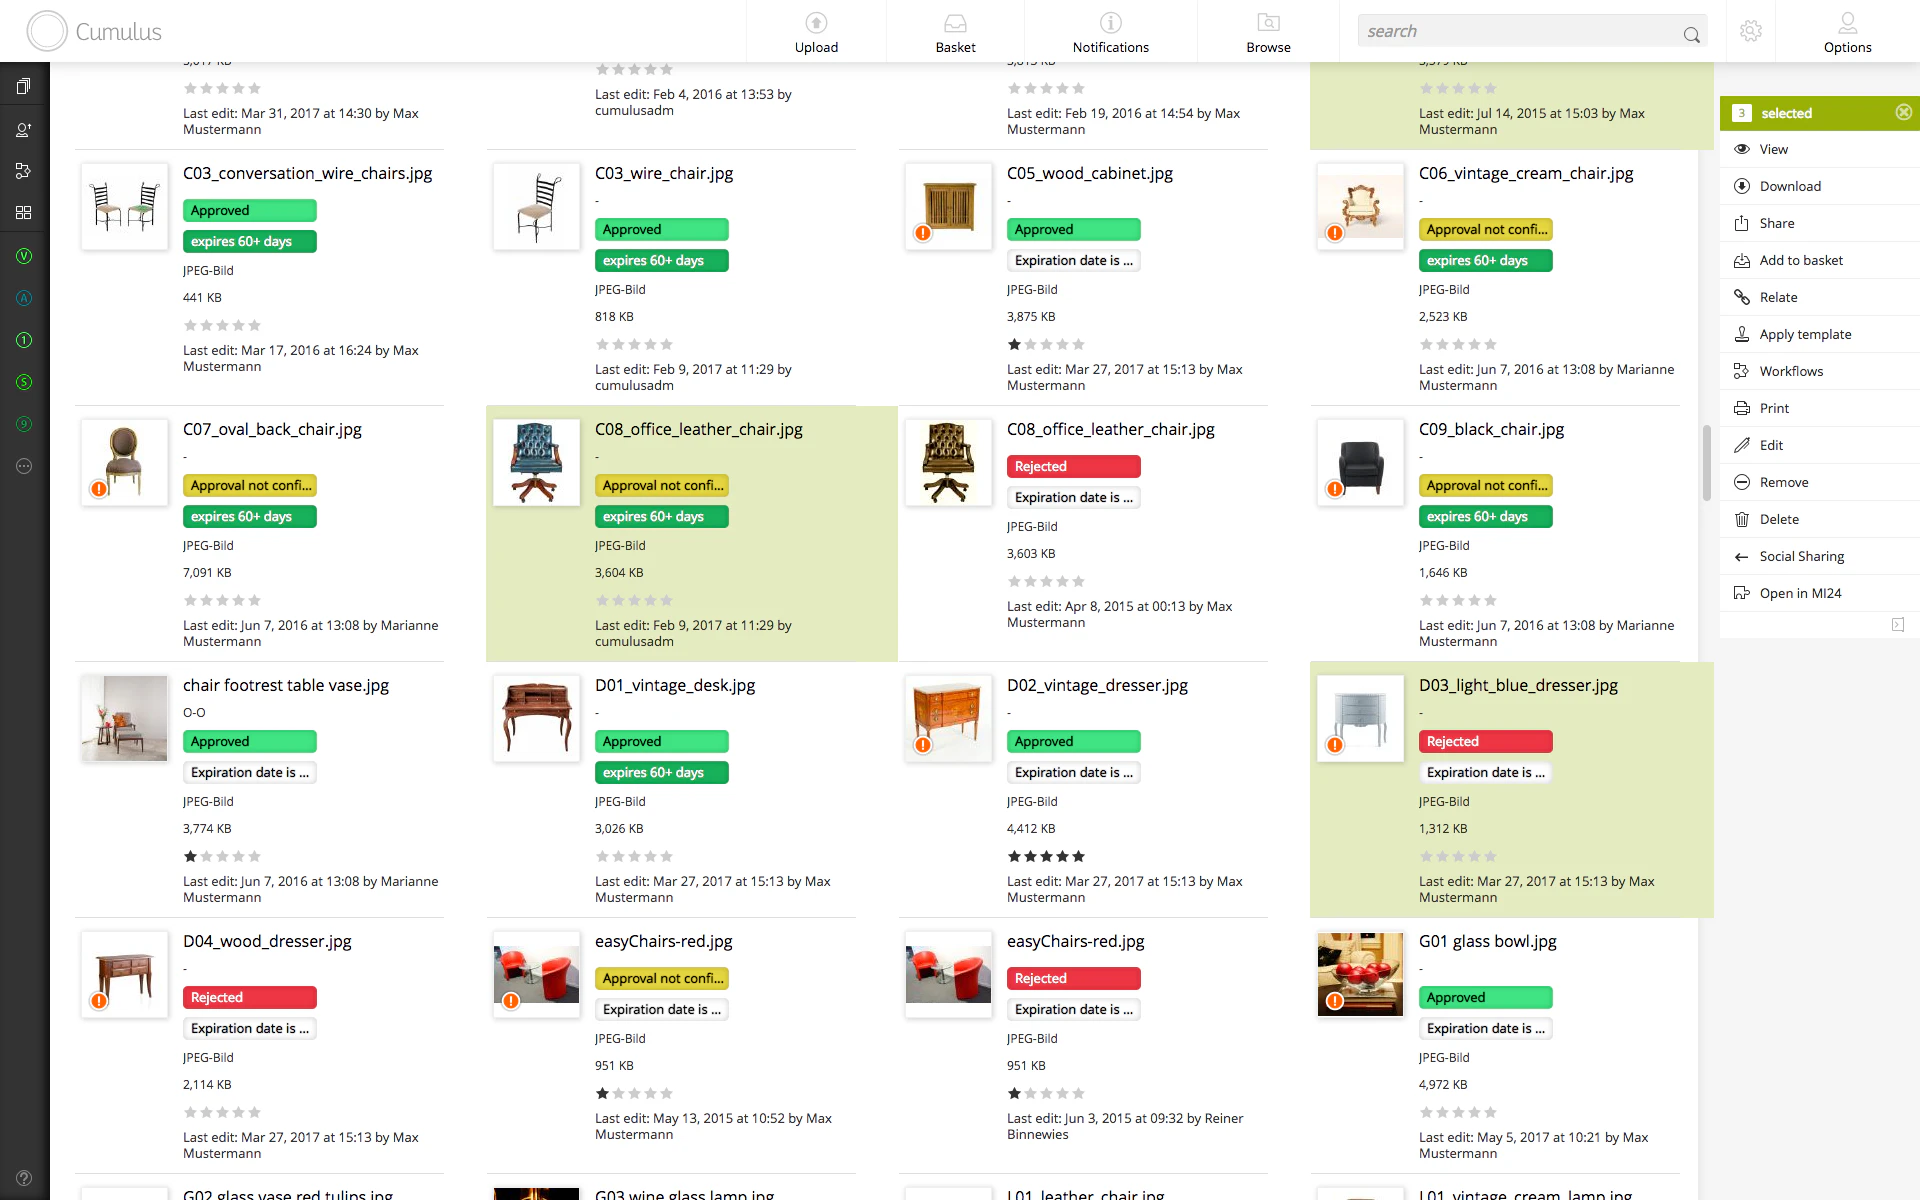Screen dimensions: 1920x1200
Task: Open the workflow diagram icon in sidebar
Action: [24, 171]
